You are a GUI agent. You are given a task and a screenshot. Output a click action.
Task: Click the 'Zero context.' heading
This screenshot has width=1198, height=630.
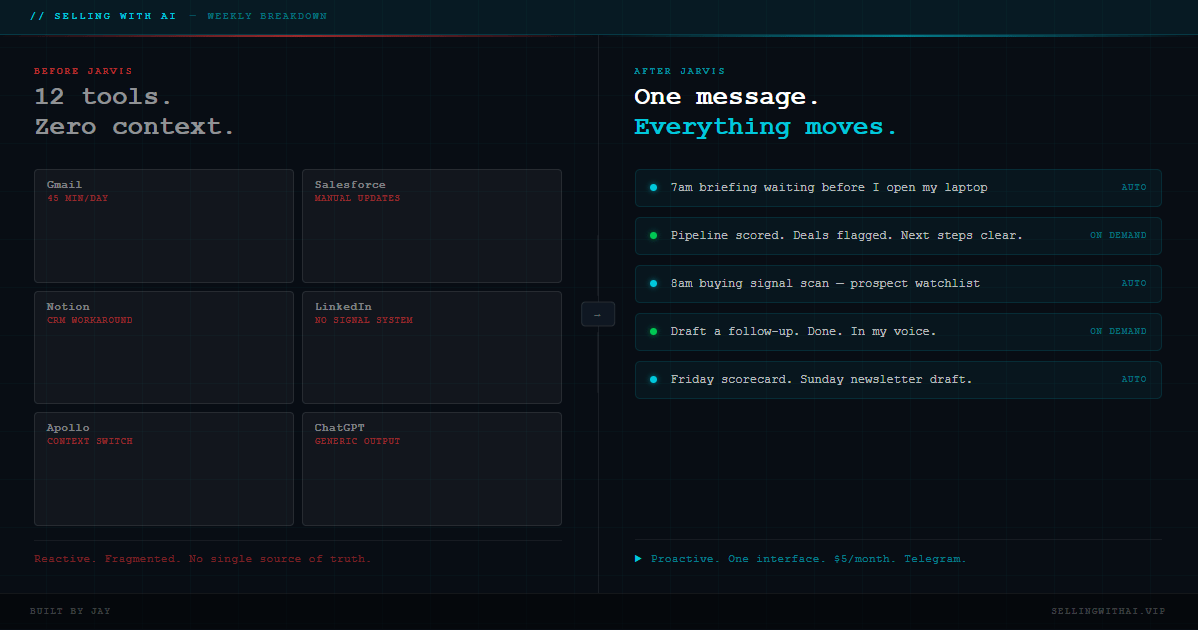click(x=134, y=127)
